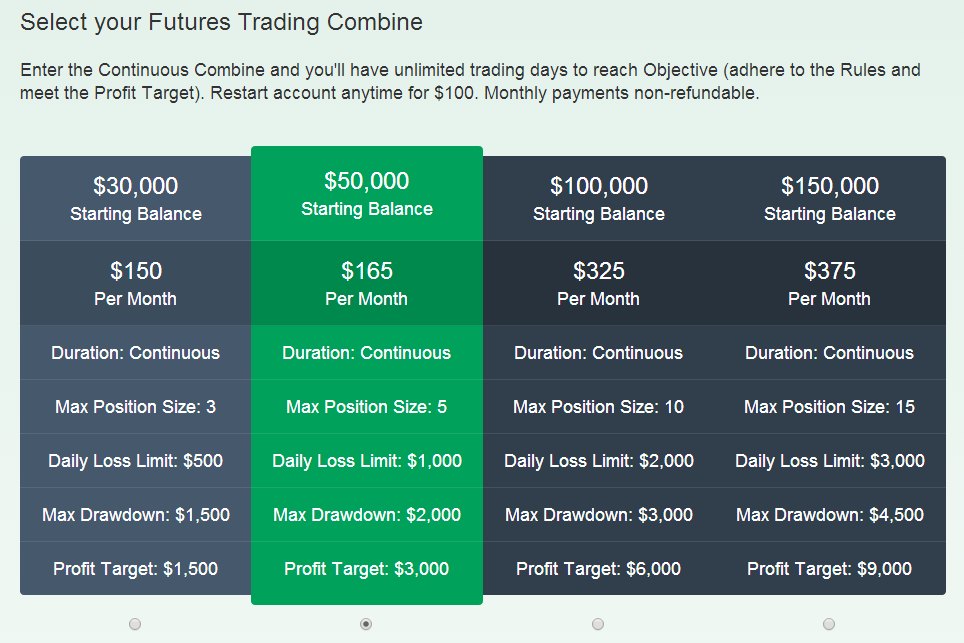Click the $165 Per Month price cell
Screen dimensions: 964x643
367,283
